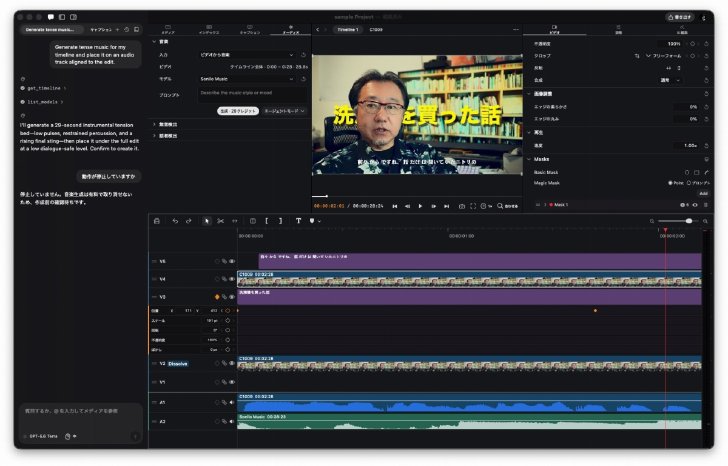Image resolution: width=728 pixels, height=466 pixels.
Task: Take a snapshot with the camera icon
Action: 462,206
